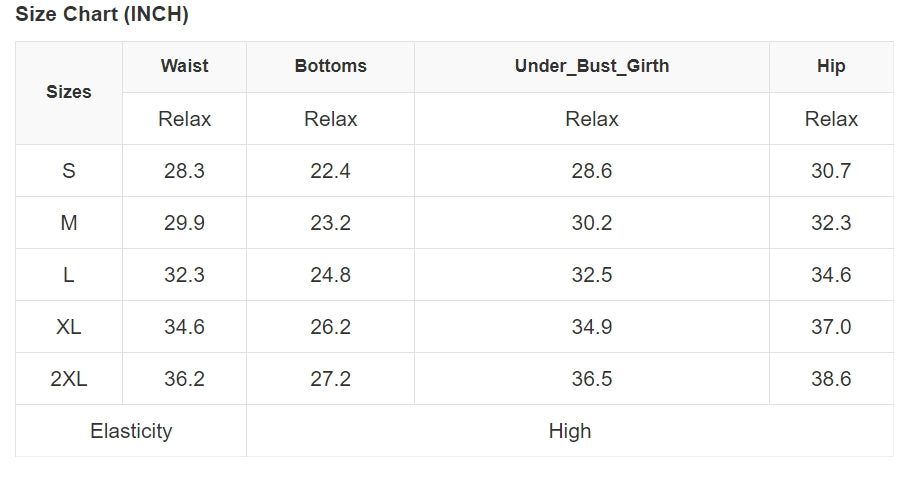
Task: Click the Relax subheader under Under_Bust_Girth
Action: pyautogui.click(x=592, y=119)
